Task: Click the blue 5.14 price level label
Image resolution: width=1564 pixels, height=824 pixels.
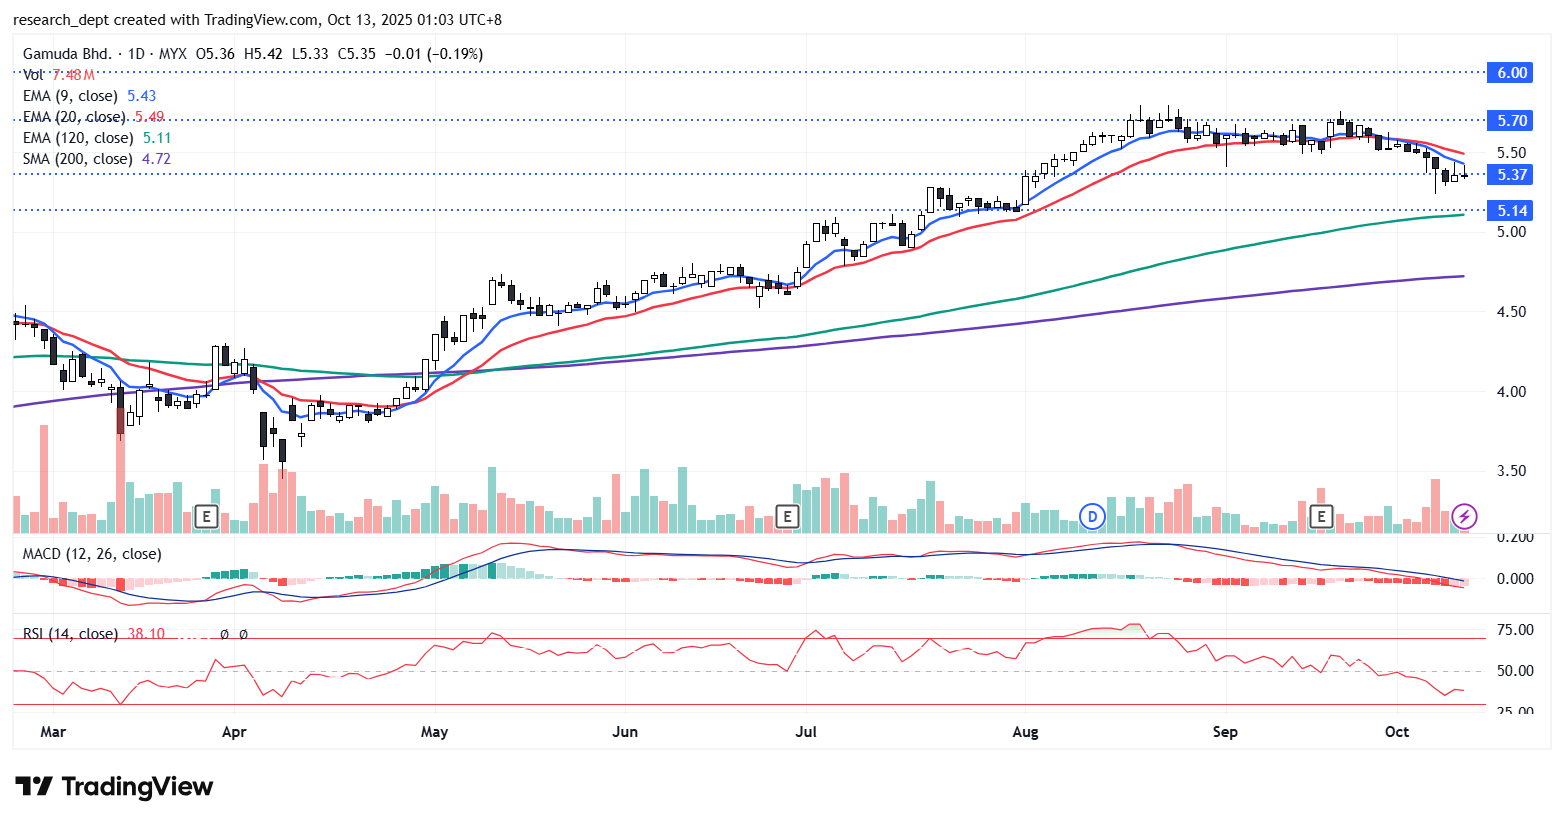Action: pos(1511,210)
